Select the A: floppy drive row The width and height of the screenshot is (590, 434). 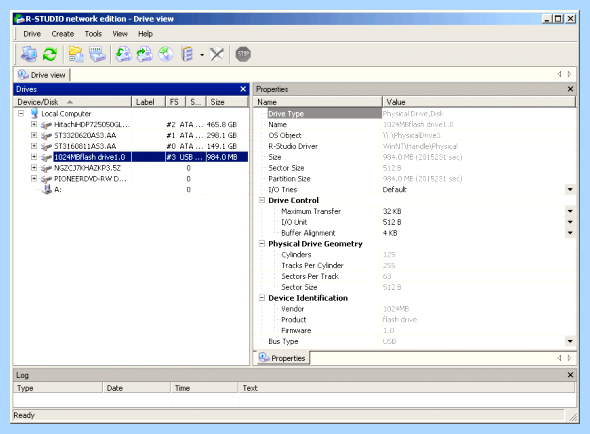131,190
